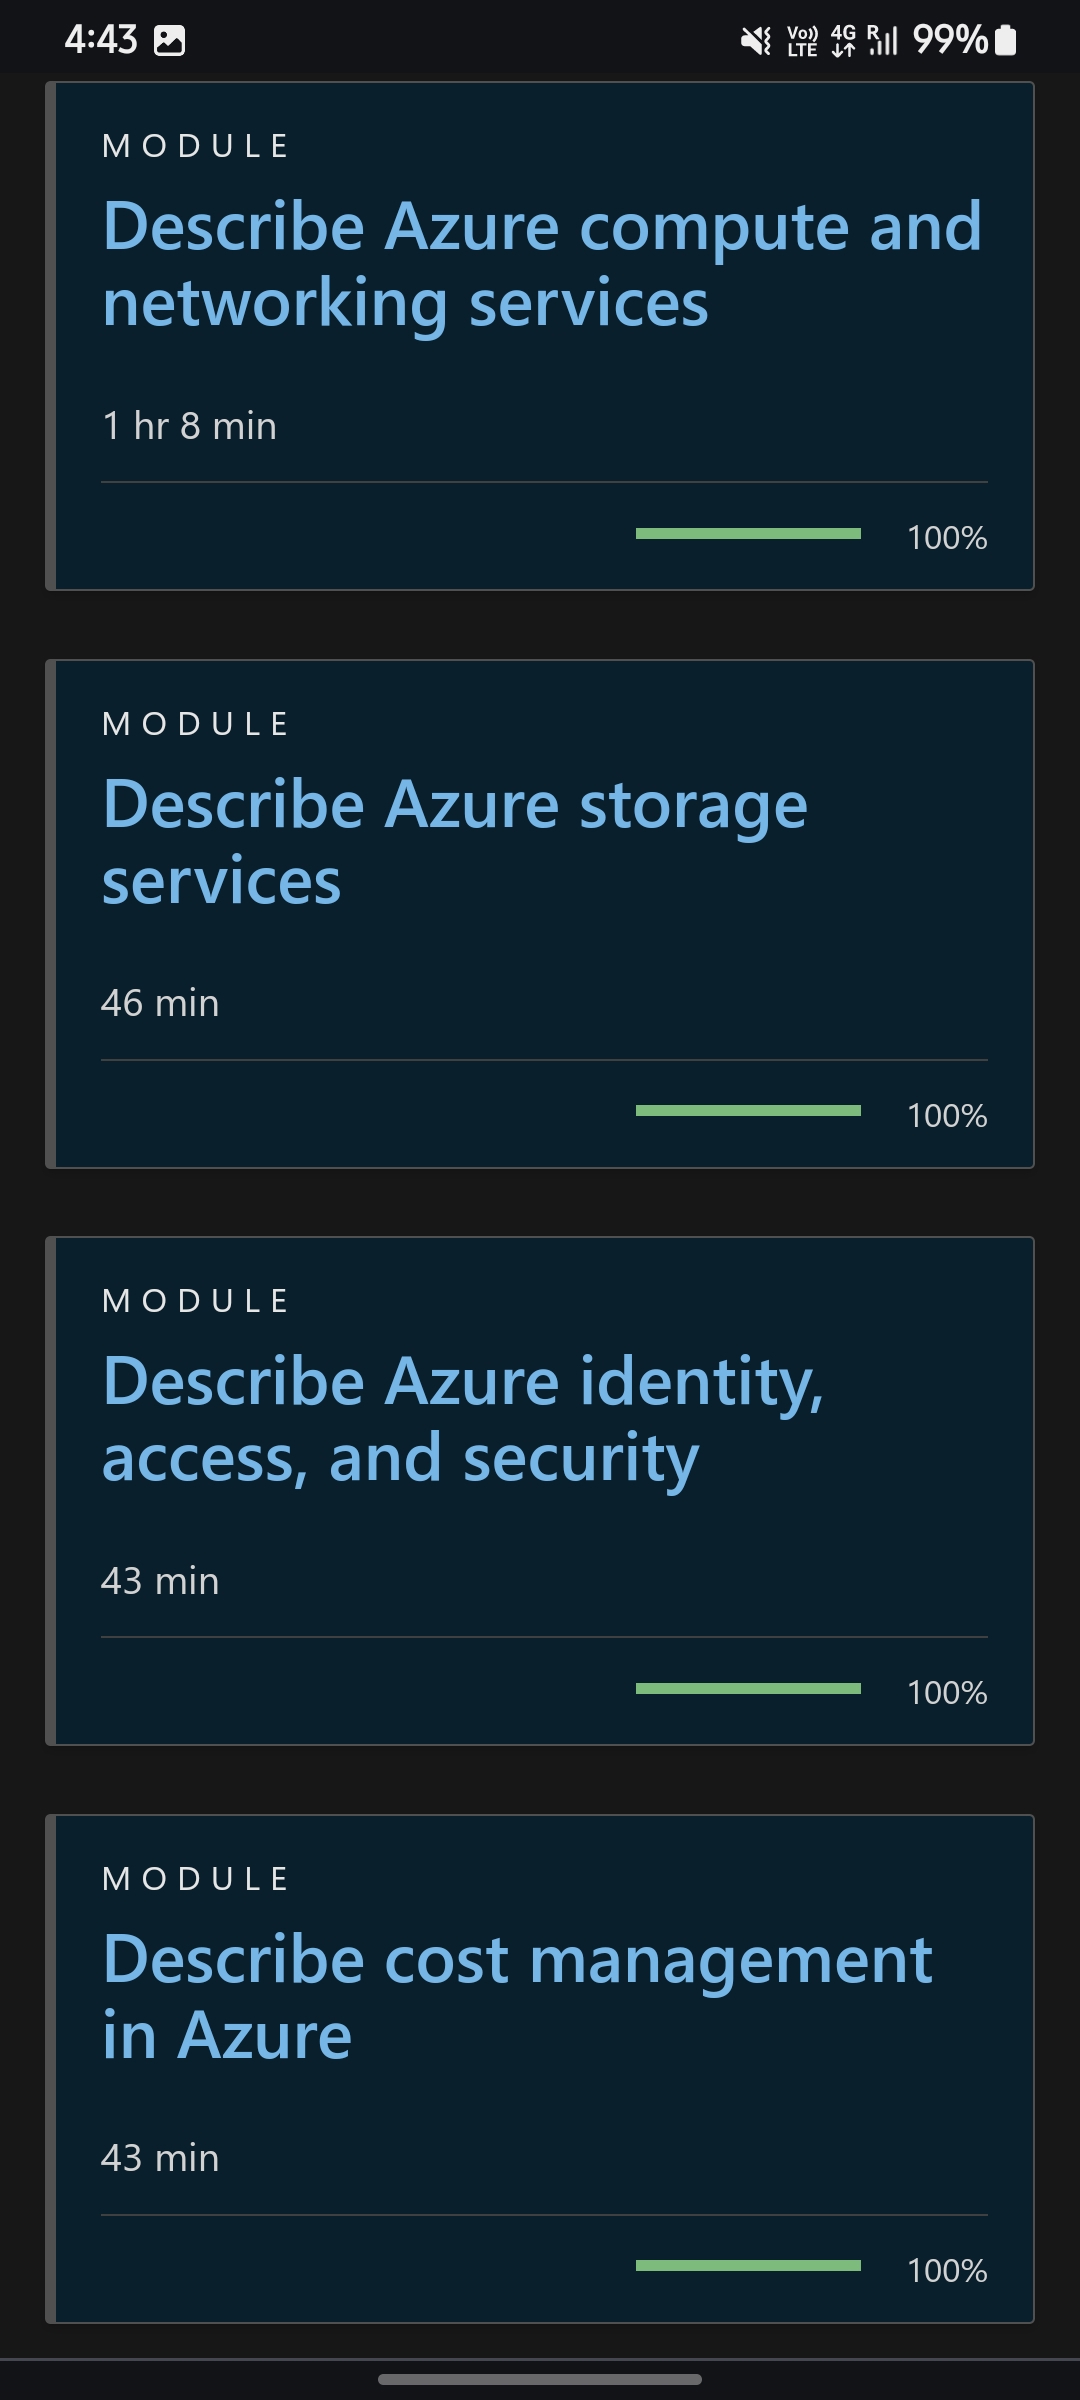
Task: Tap the 1 hr 8 min duration text
Action: 189,425
